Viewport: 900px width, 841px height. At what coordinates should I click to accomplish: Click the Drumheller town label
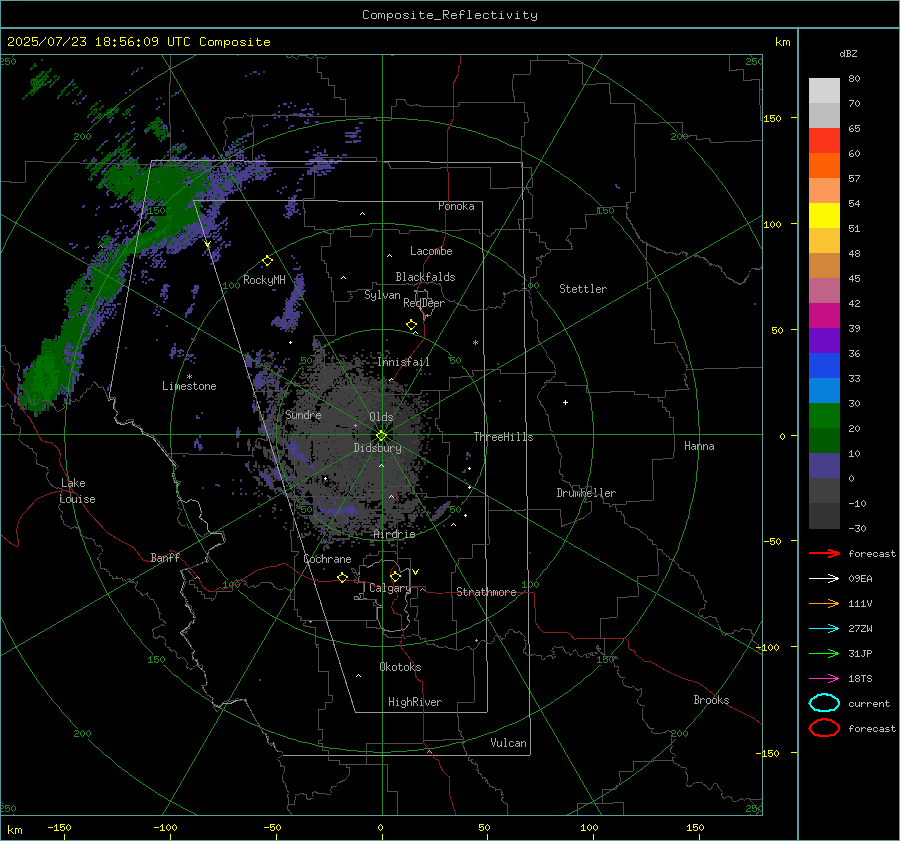[586, 493]
